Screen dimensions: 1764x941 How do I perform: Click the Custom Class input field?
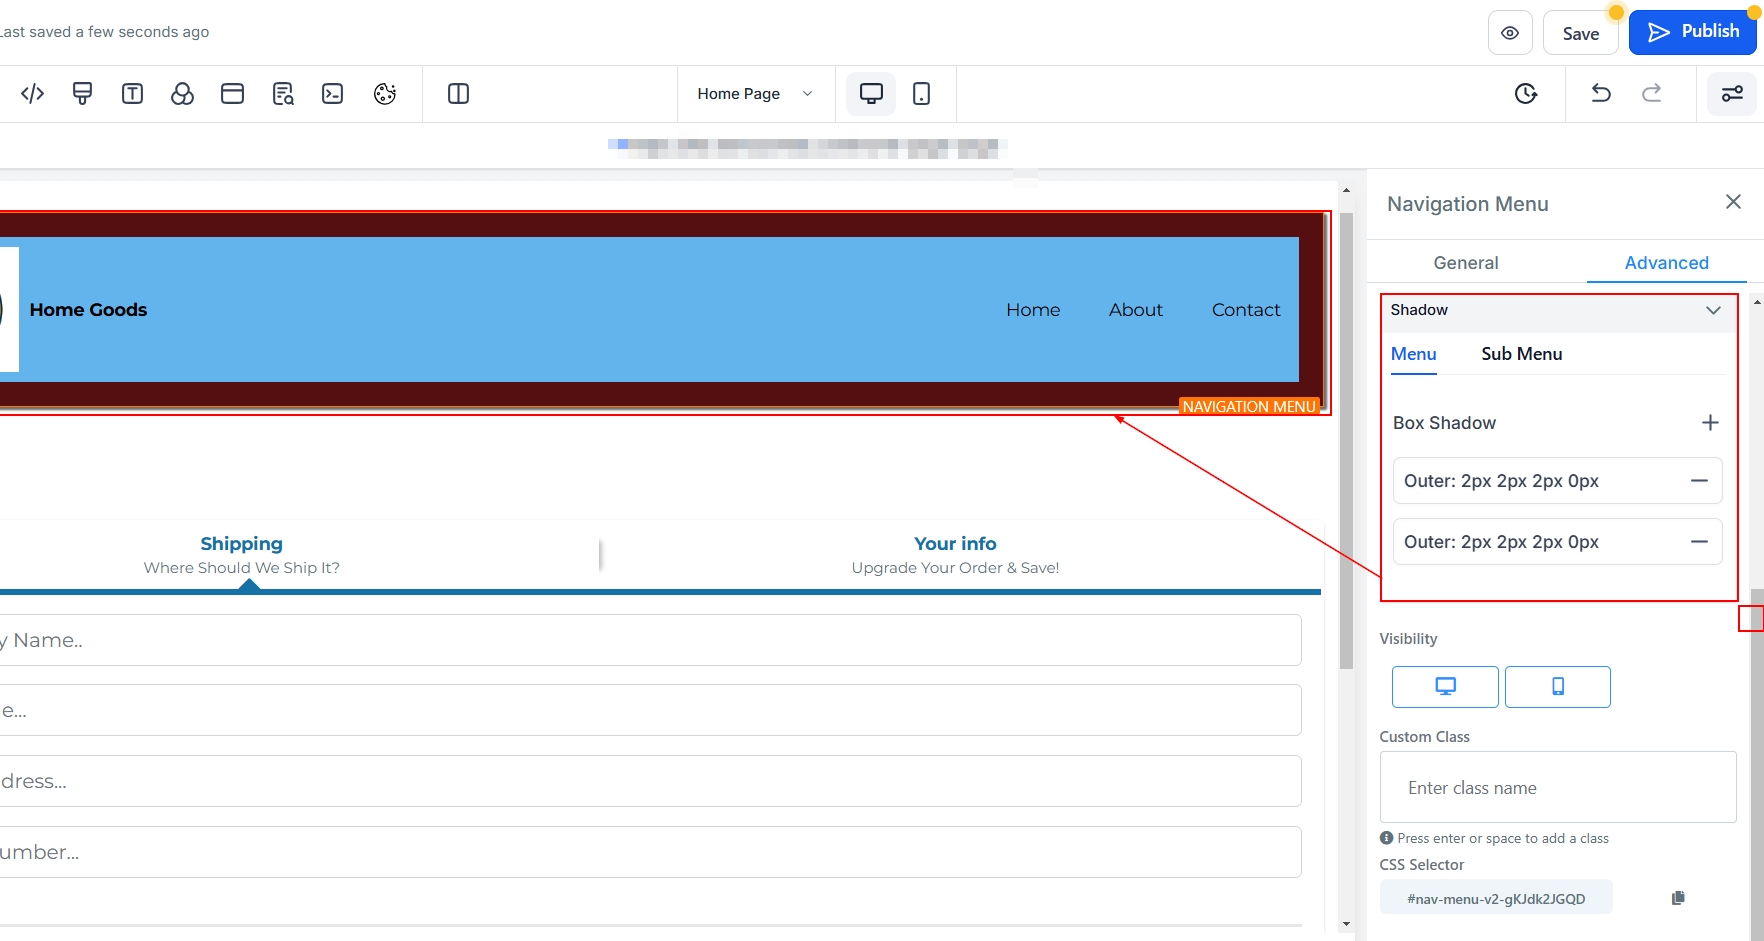1557,788
